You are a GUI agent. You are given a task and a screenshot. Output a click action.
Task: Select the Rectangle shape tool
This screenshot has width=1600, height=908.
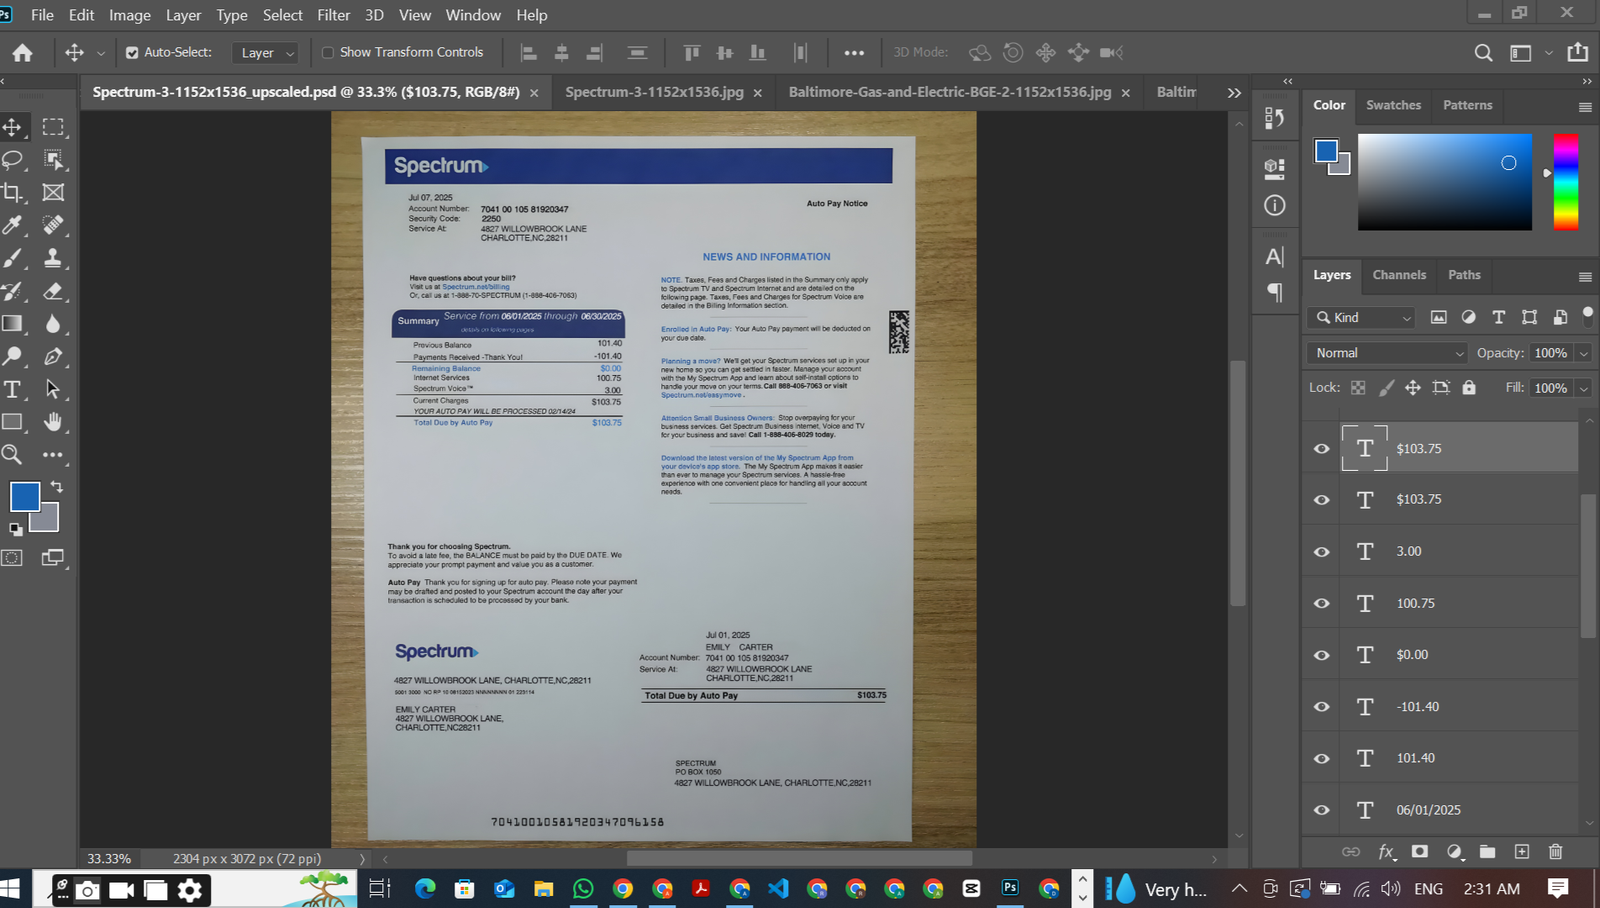click(x=13, y=422)
